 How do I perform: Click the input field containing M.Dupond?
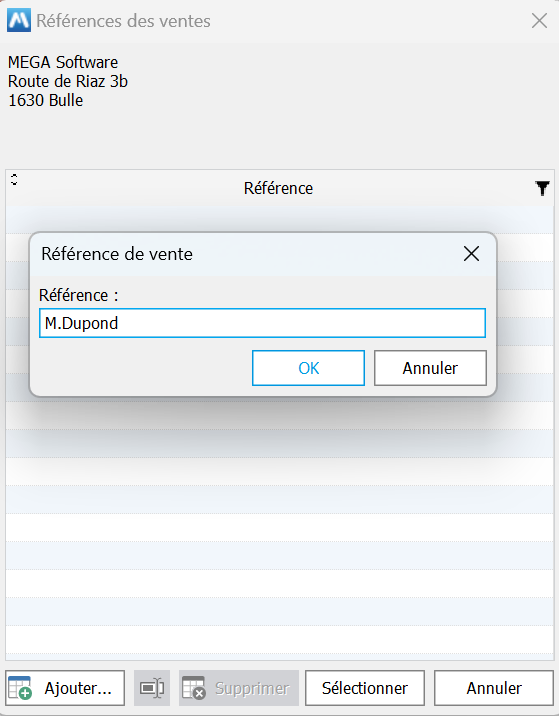click(262, 323)
